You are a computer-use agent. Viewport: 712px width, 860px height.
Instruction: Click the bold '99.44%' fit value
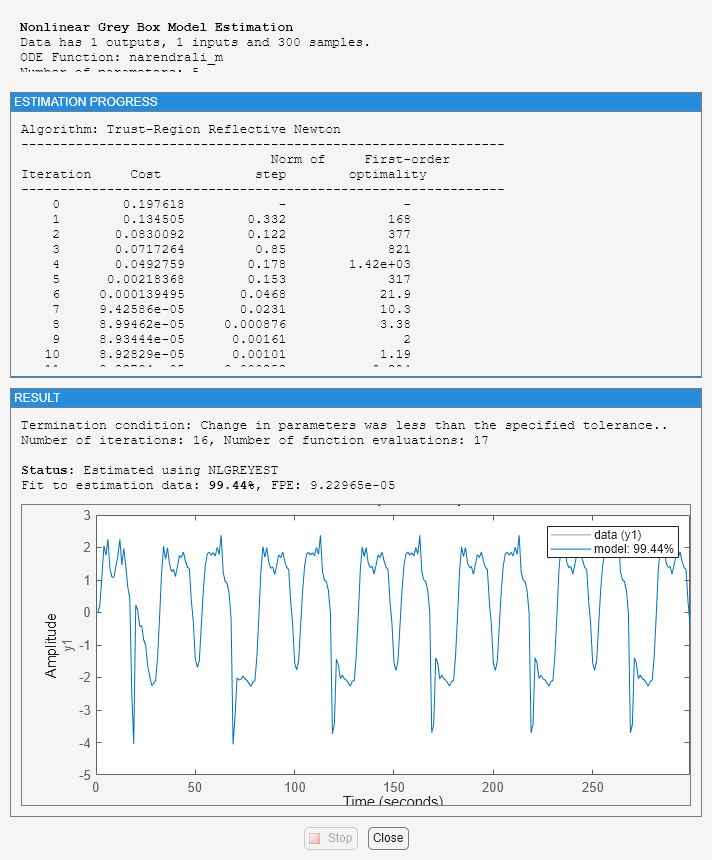point(232,485)
